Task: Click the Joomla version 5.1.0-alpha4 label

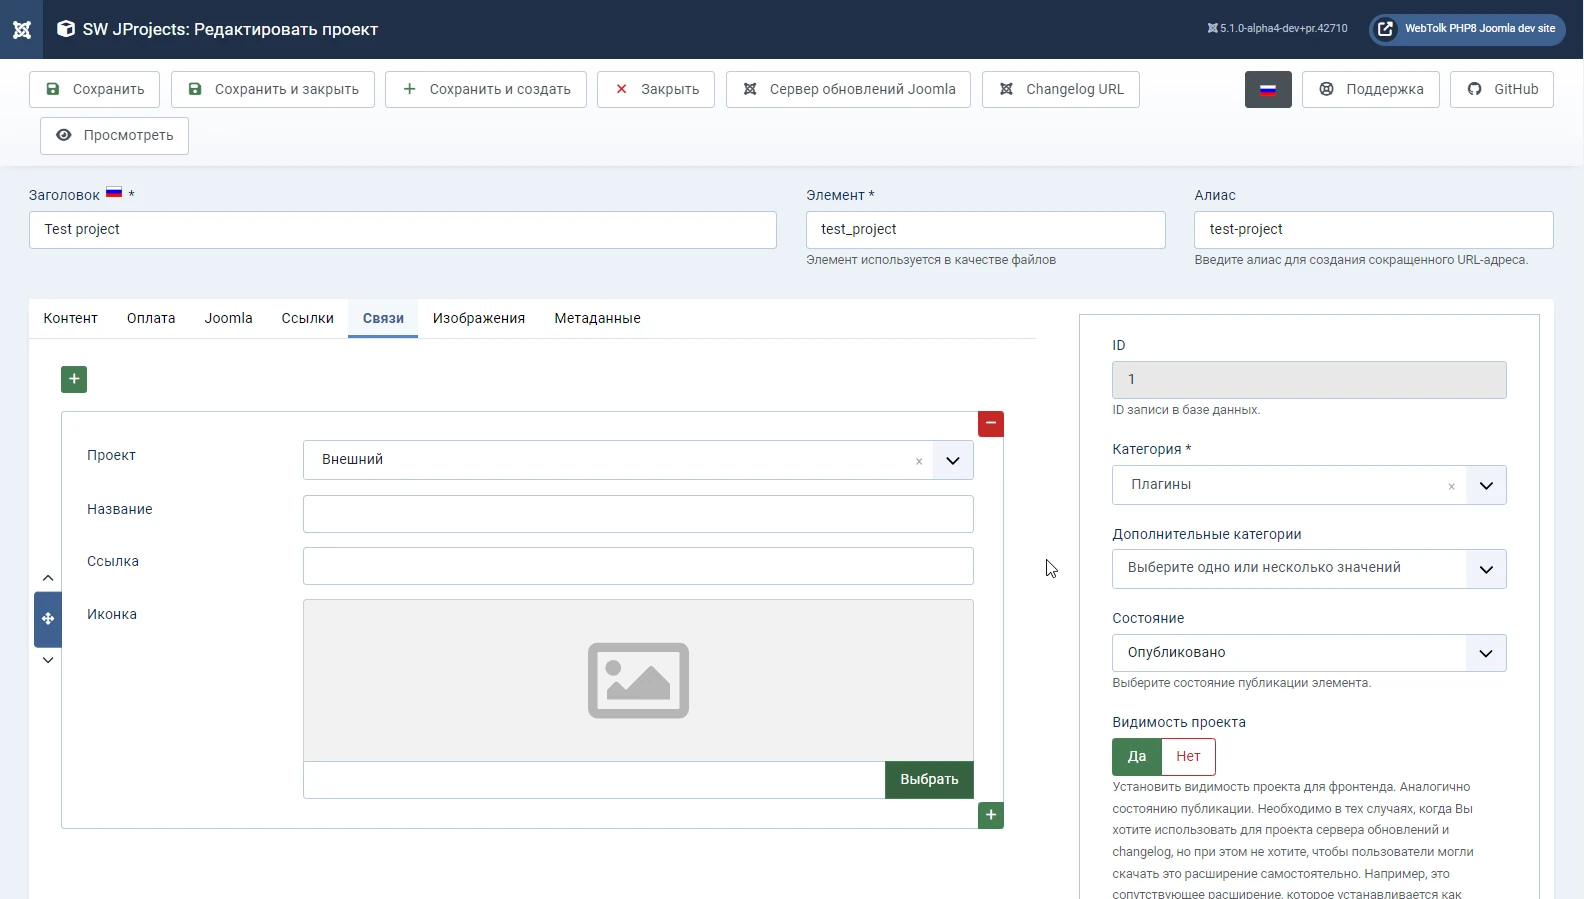Action: click(x=1277, y=29)
